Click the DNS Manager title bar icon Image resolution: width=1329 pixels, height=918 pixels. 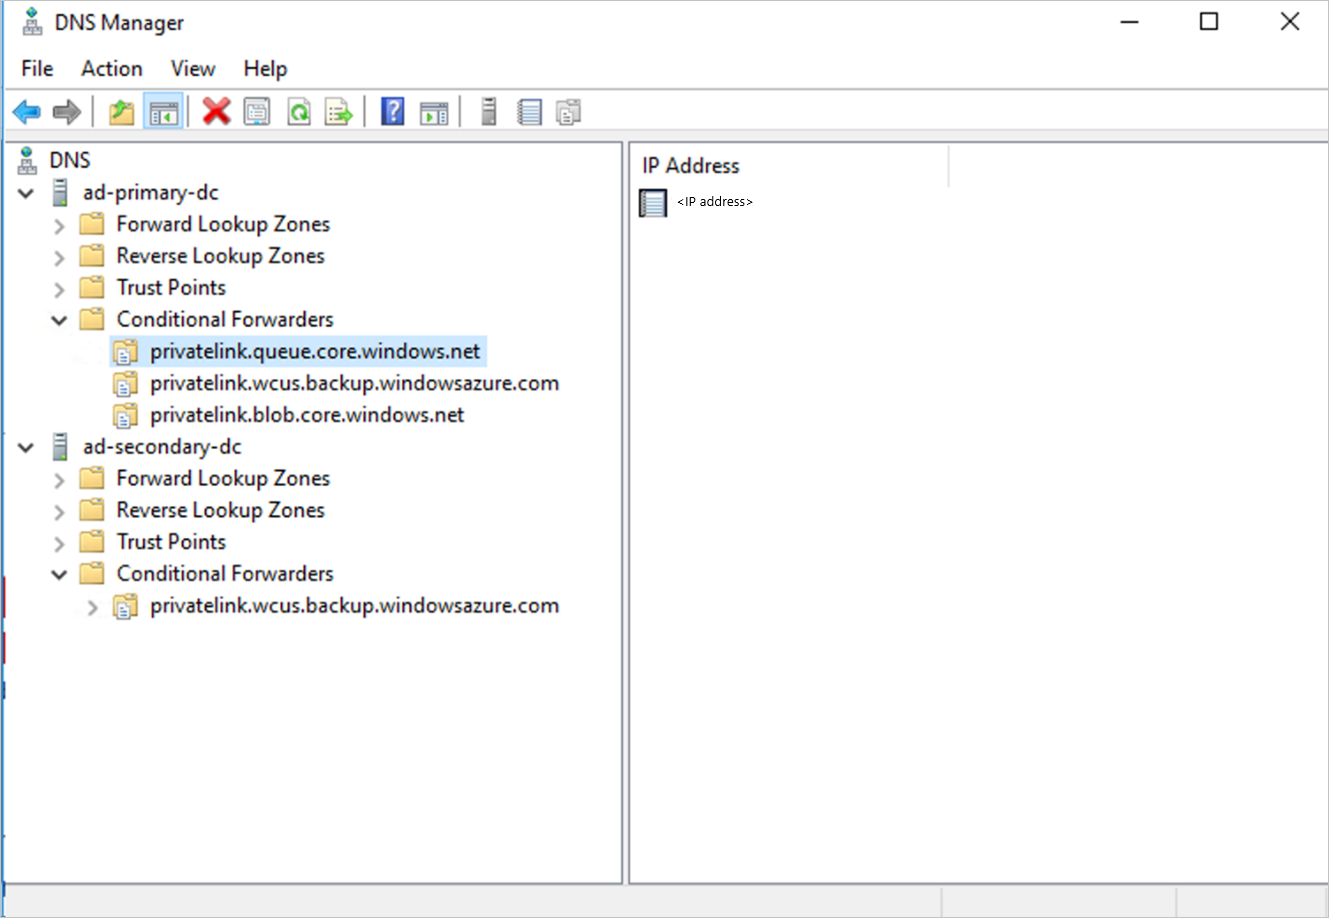30,21
